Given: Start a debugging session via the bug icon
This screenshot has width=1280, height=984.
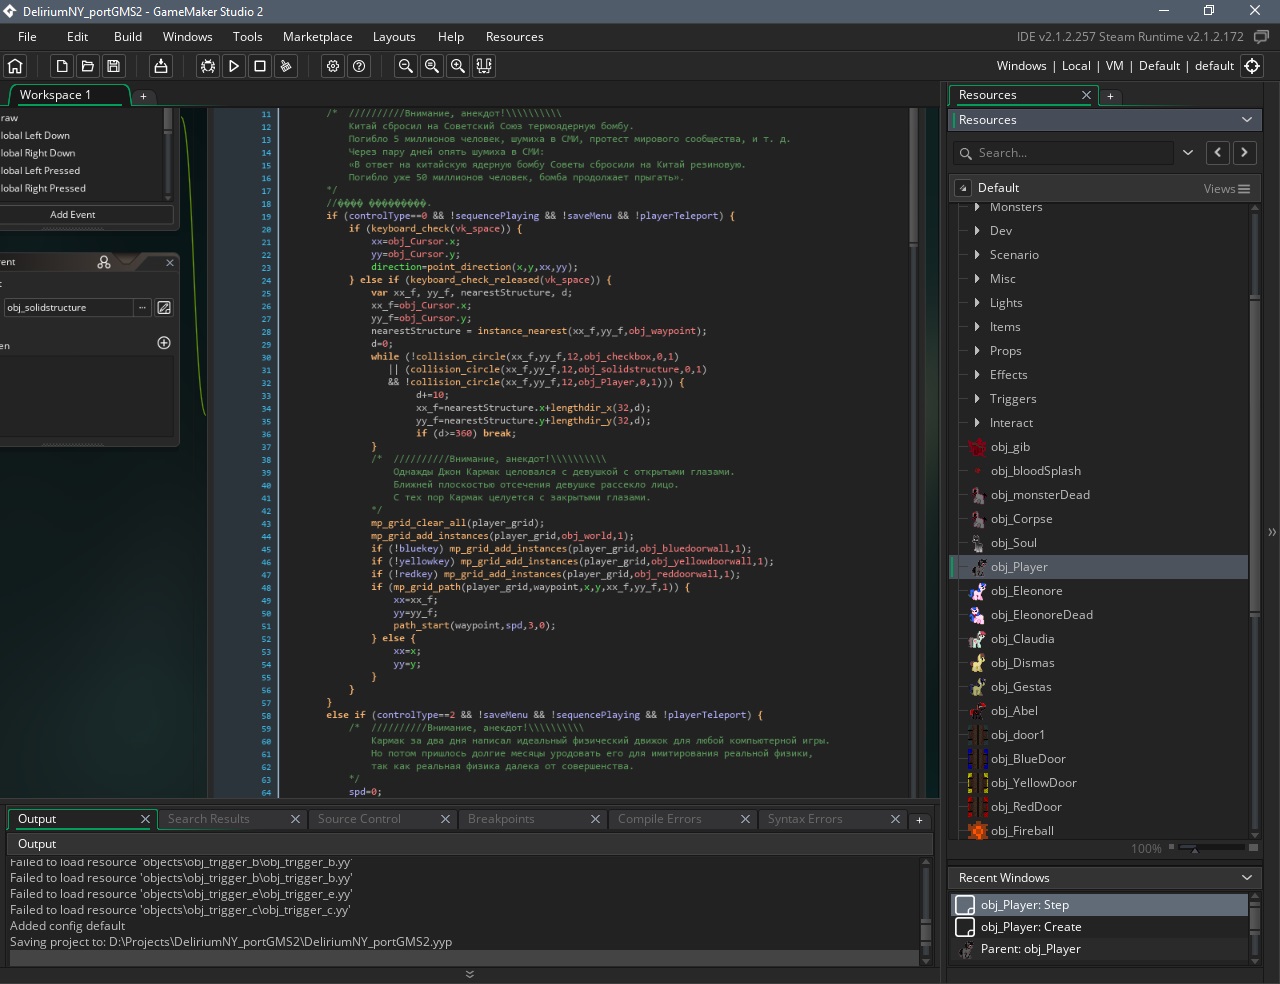Looking at the screenshot, I should coord(208,66).
